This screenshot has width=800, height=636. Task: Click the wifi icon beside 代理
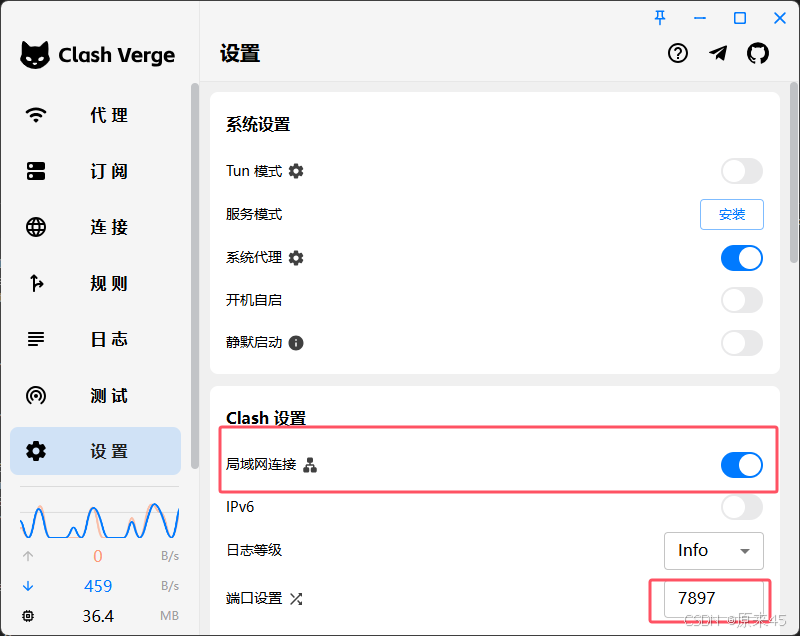click(36, 115)
